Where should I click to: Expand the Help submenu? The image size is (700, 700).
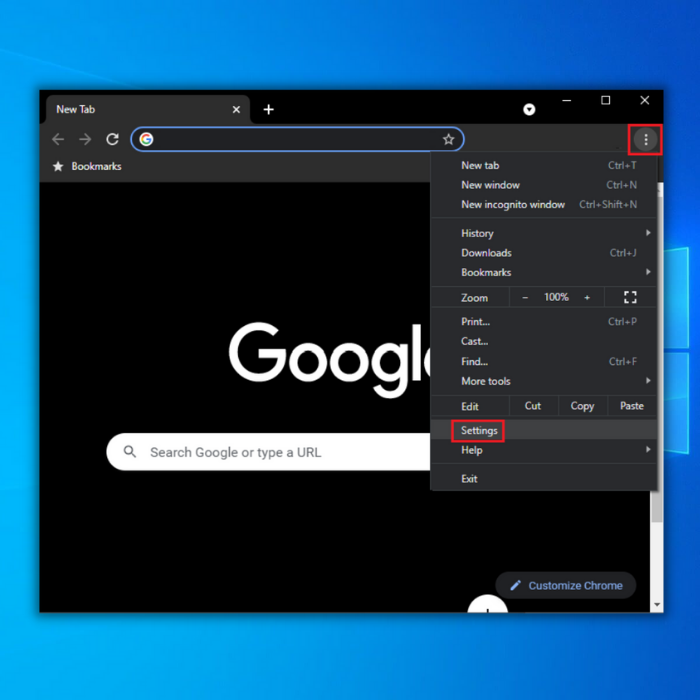pyautogui.click(x=543, y=450)
